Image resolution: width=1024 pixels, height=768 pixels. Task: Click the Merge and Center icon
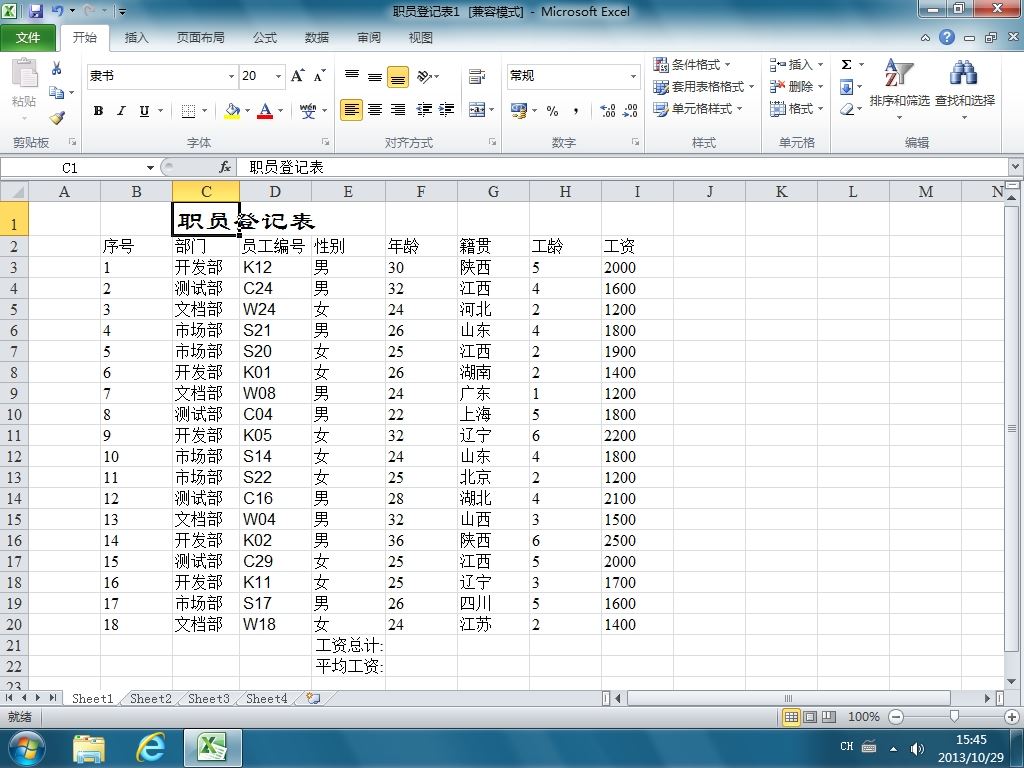tap(477, 110)
